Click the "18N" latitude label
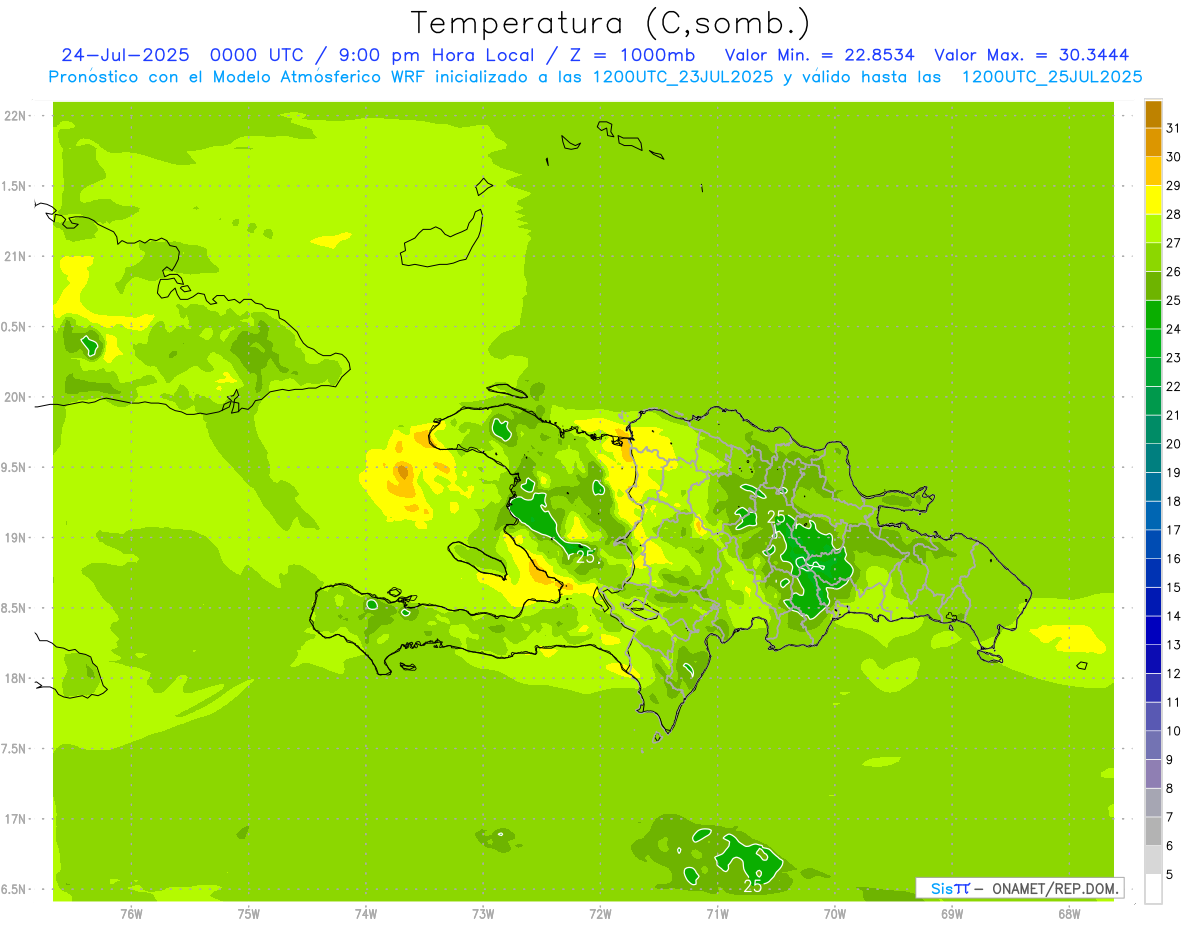The height and width of the screenshot is (927, 1200). 16,678
